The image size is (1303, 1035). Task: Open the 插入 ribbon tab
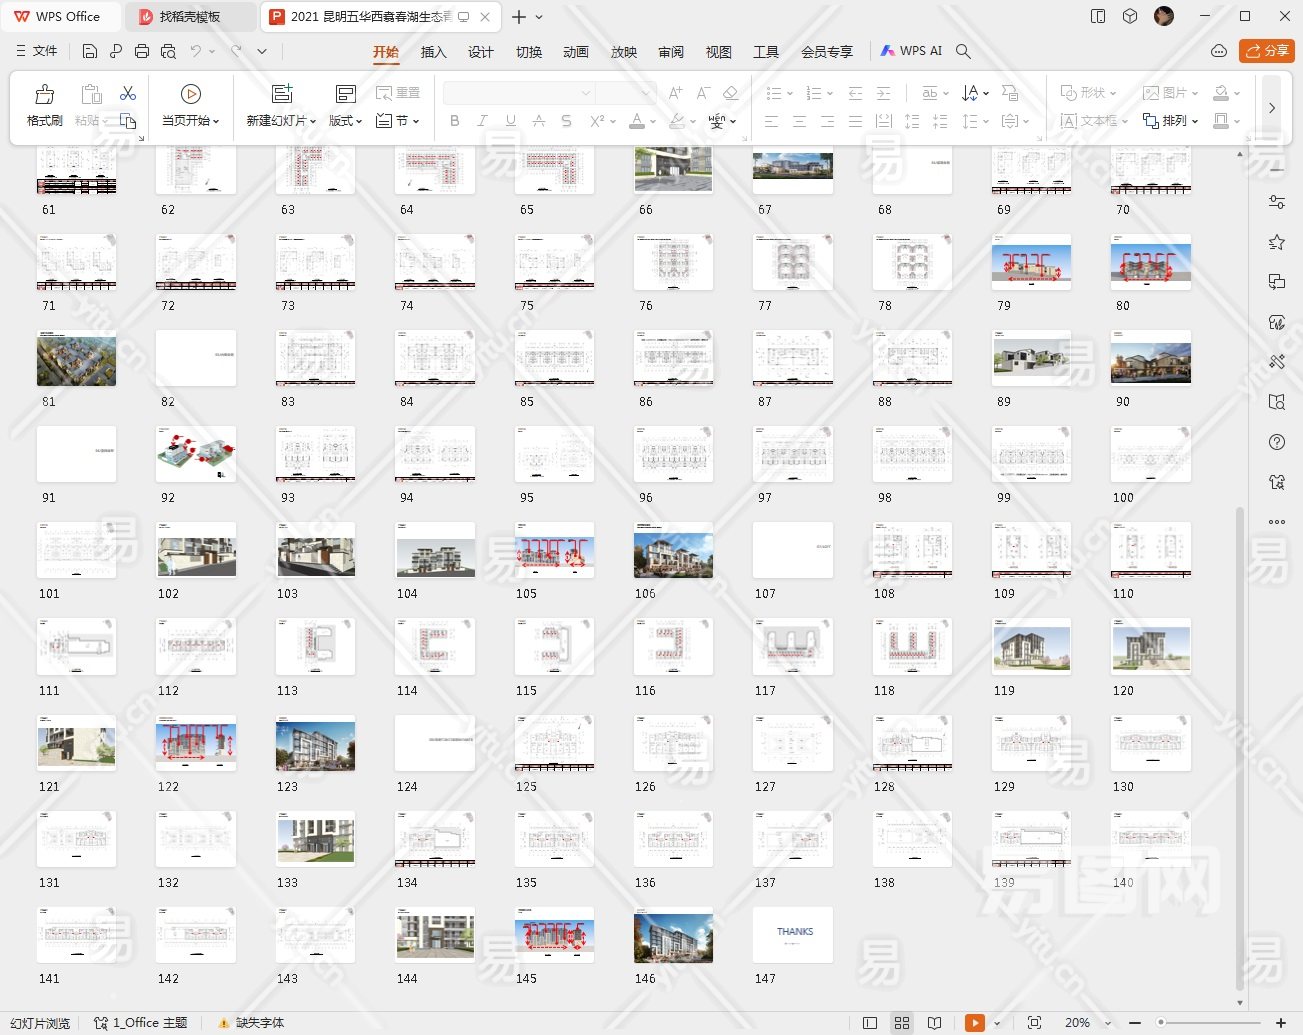[433, 52]
